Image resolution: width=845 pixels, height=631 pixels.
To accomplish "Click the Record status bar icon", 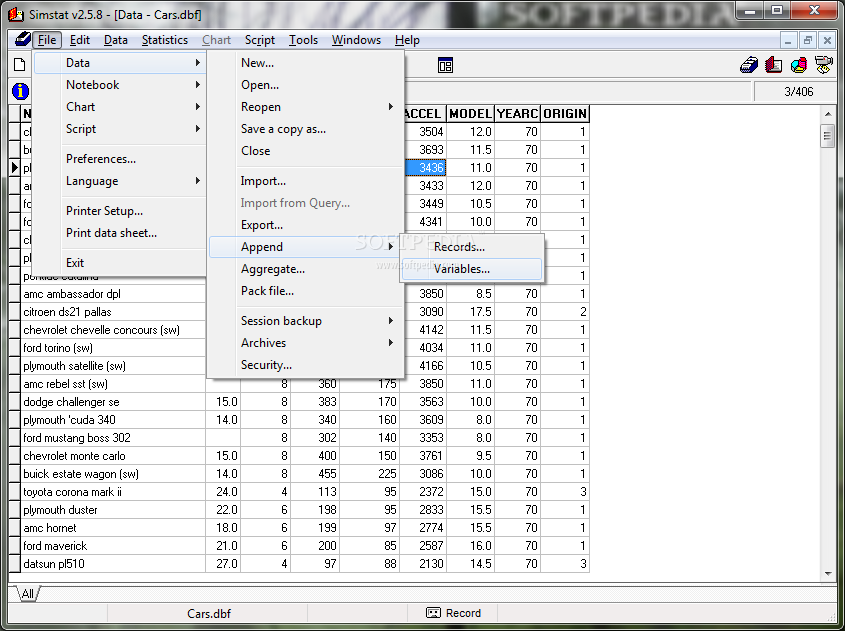I will click(433, 613).
